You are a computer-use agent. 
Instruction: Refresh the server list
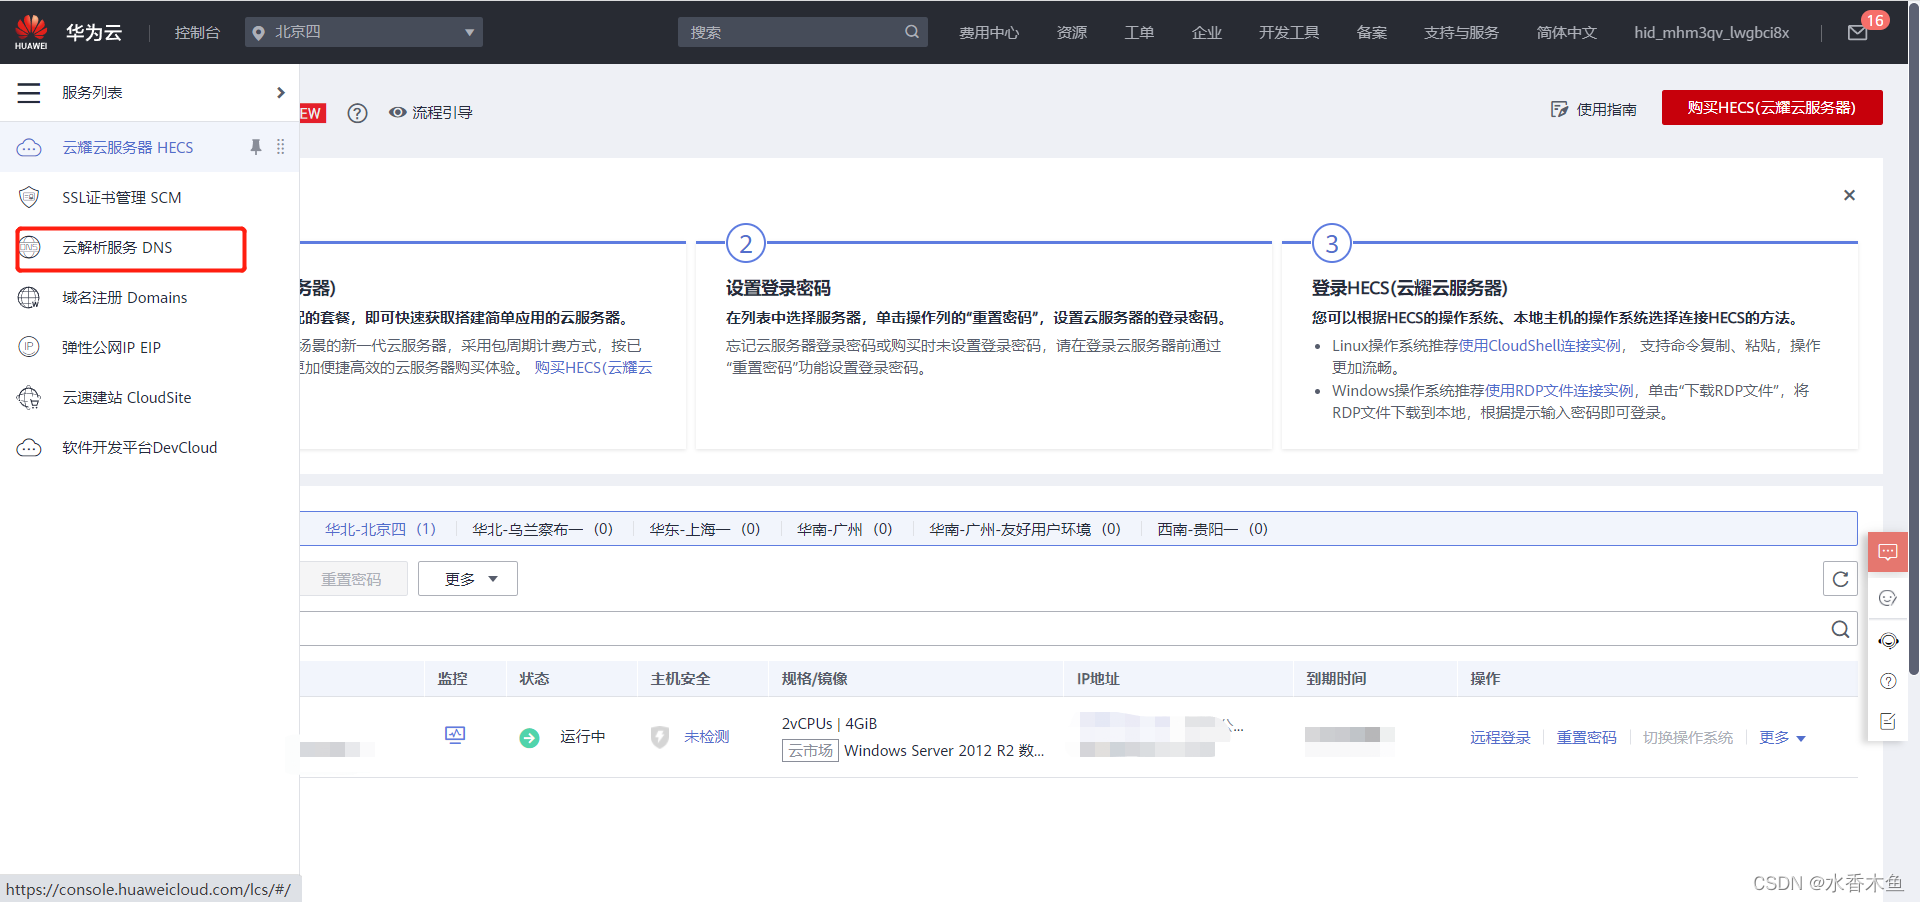[x=1840, y=578]
